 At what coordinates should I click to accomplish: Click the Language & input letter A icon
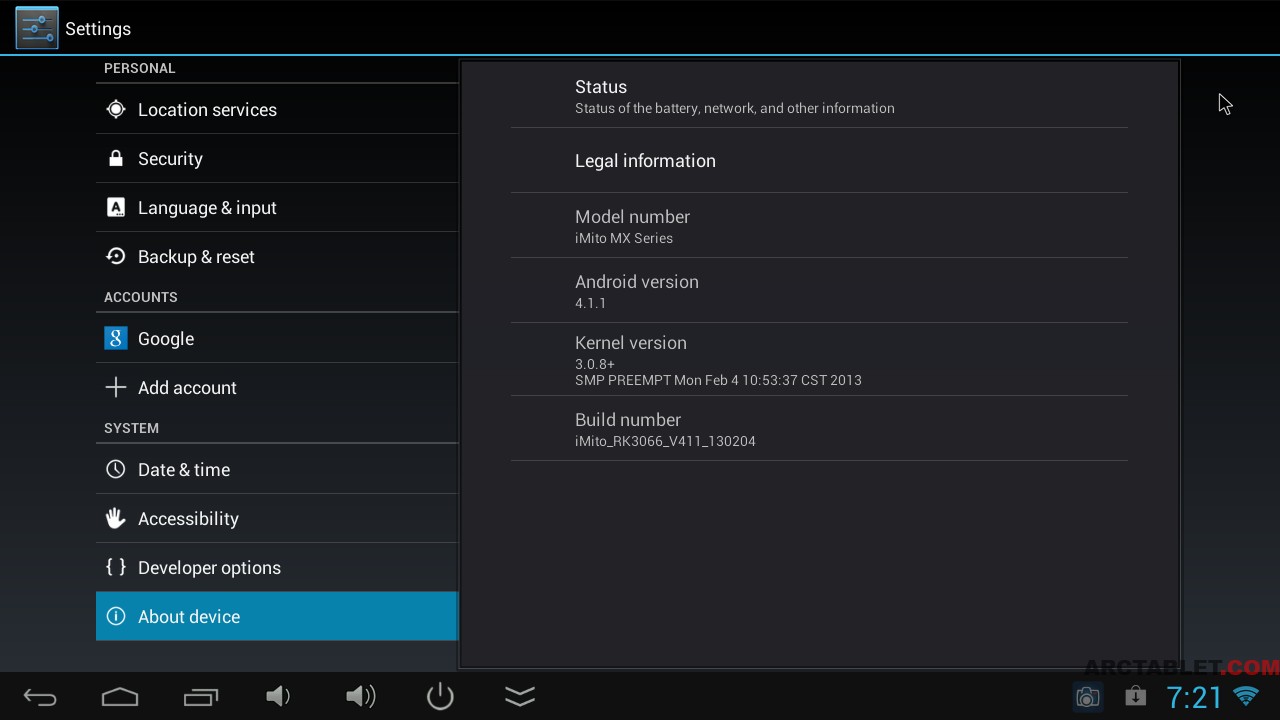tap(116, 207)
